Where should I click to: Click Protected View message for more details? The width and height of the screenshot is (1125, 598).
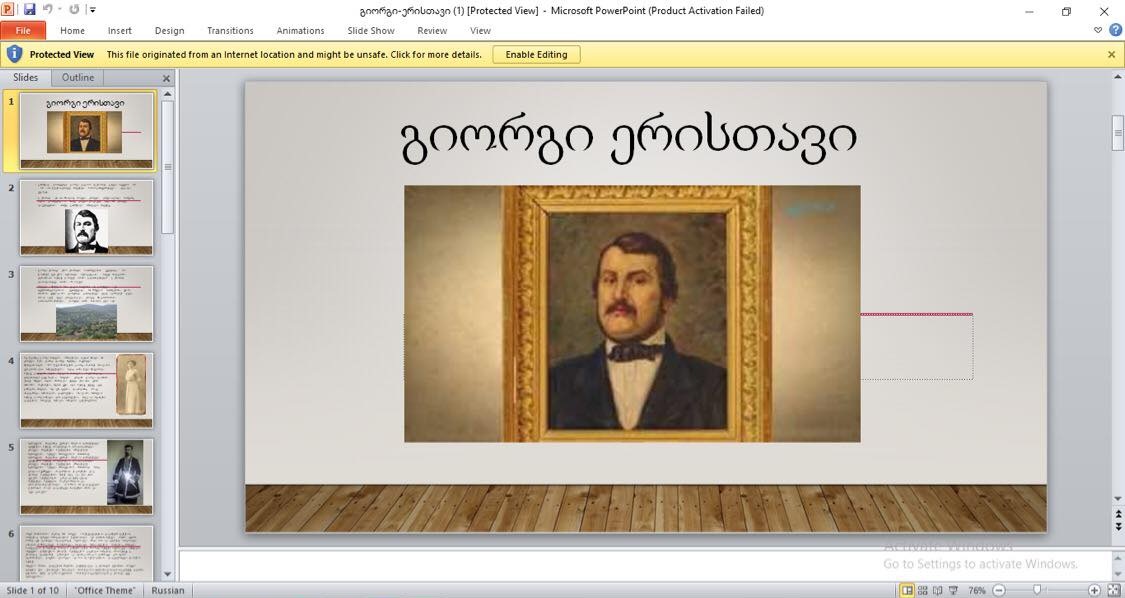click(x=294, y=55)
